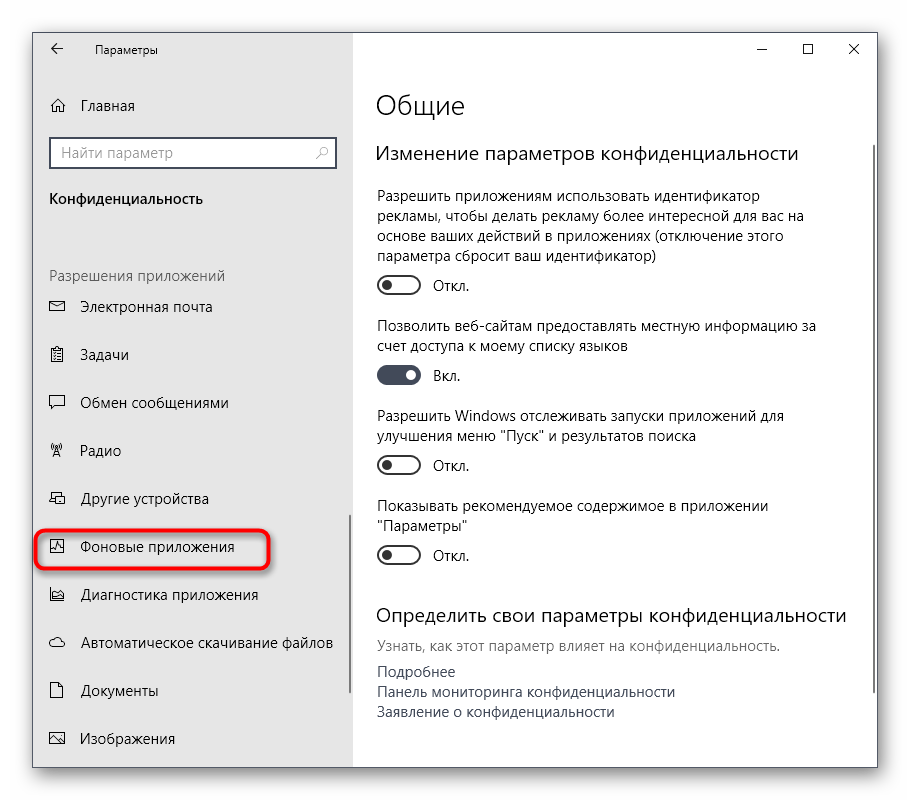
Task: Open the Подробнее link
Action: [416, 672]
